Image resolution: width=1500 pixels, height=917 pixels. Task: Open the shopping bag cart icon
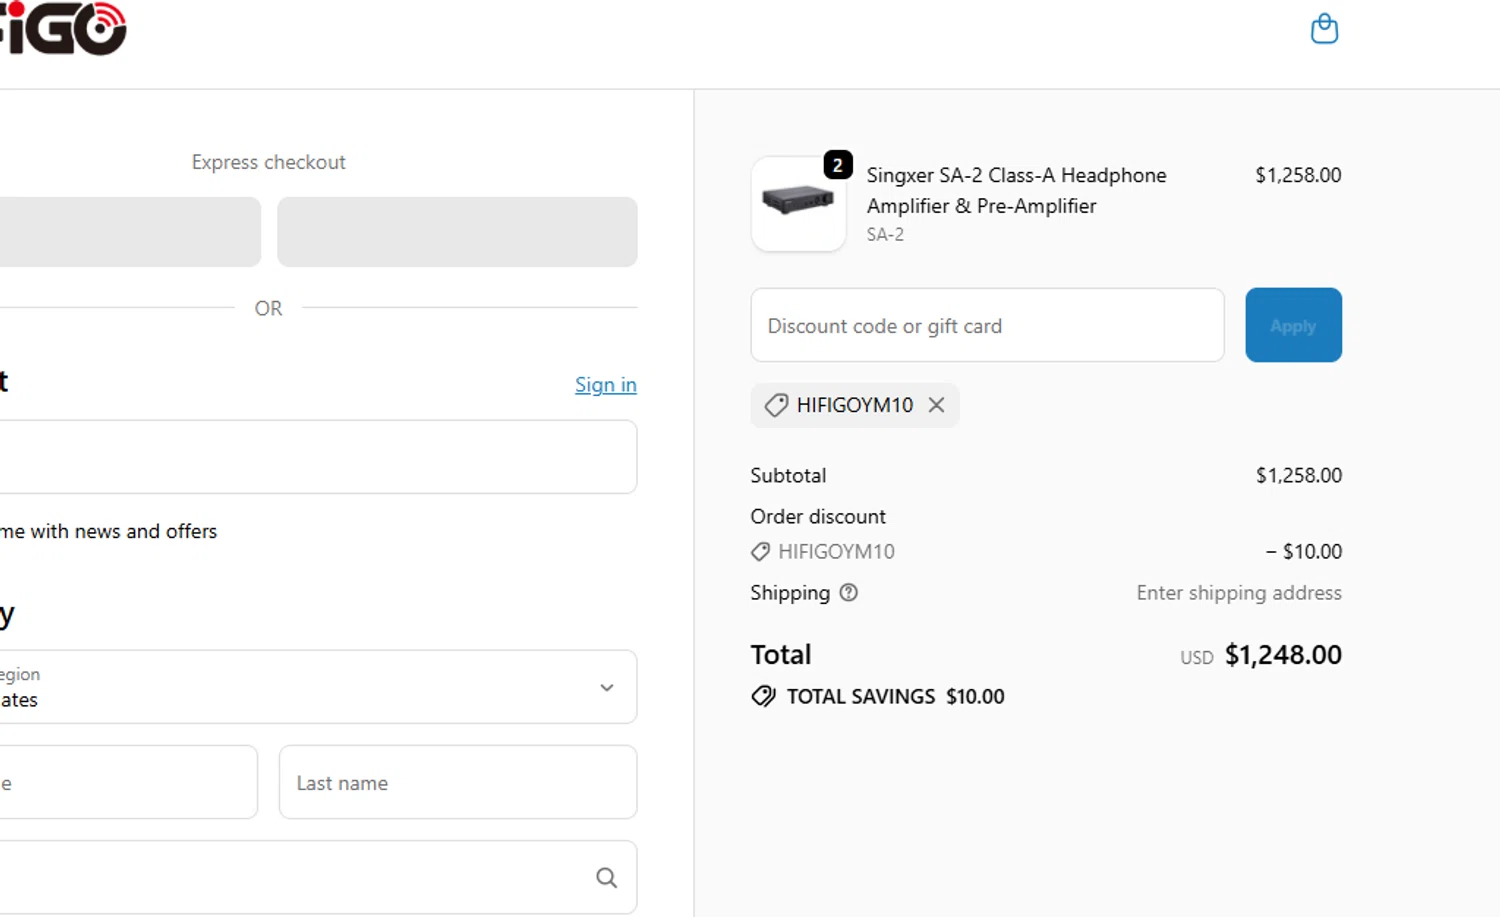[1324, 28]
